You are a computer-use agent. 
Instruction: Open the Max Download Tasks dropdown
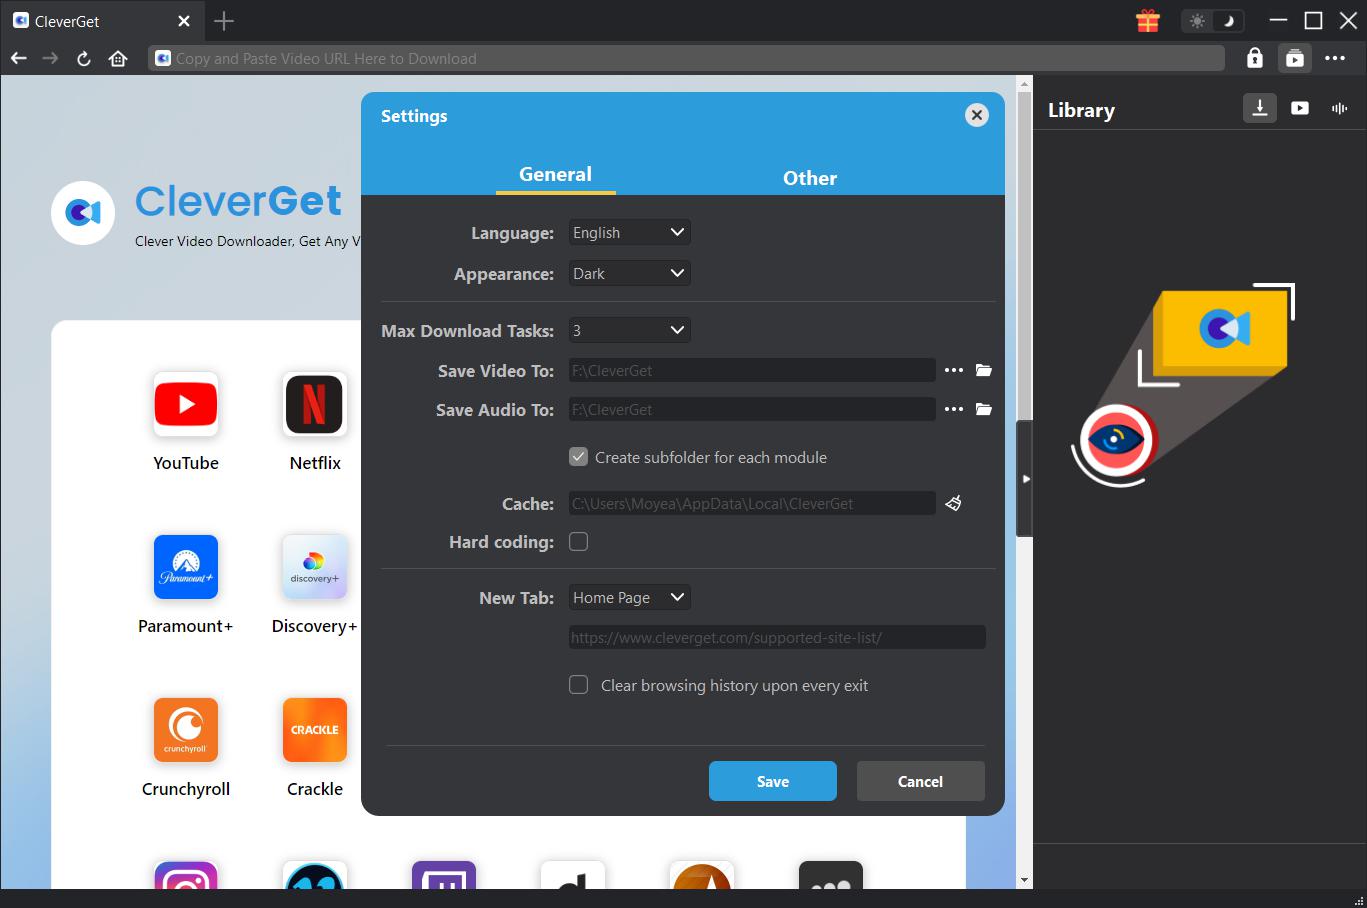629,330
